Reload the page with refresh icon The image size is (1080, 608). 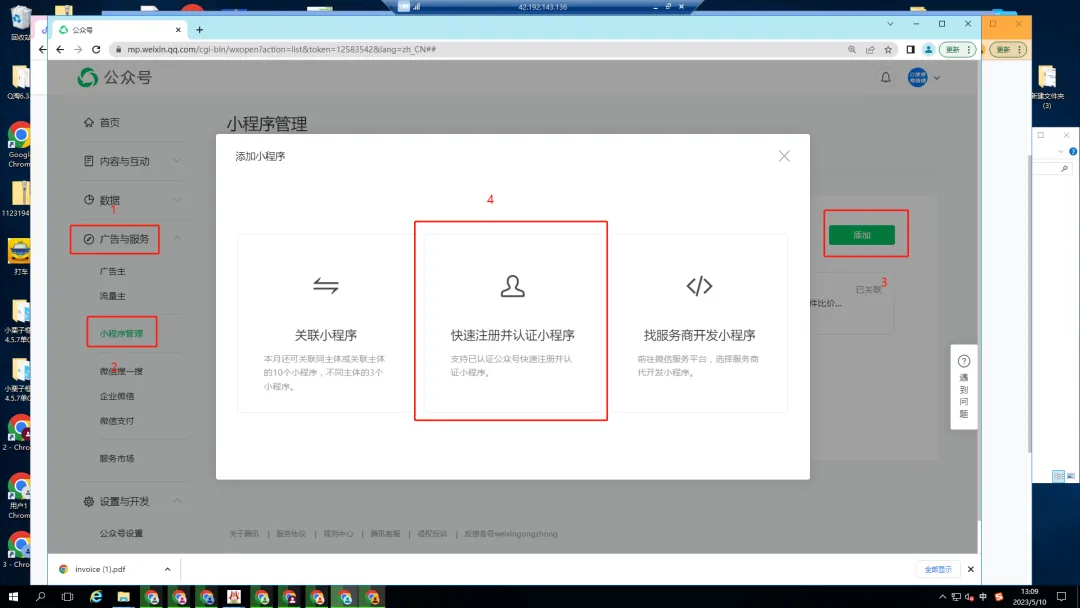coord(96,50)
